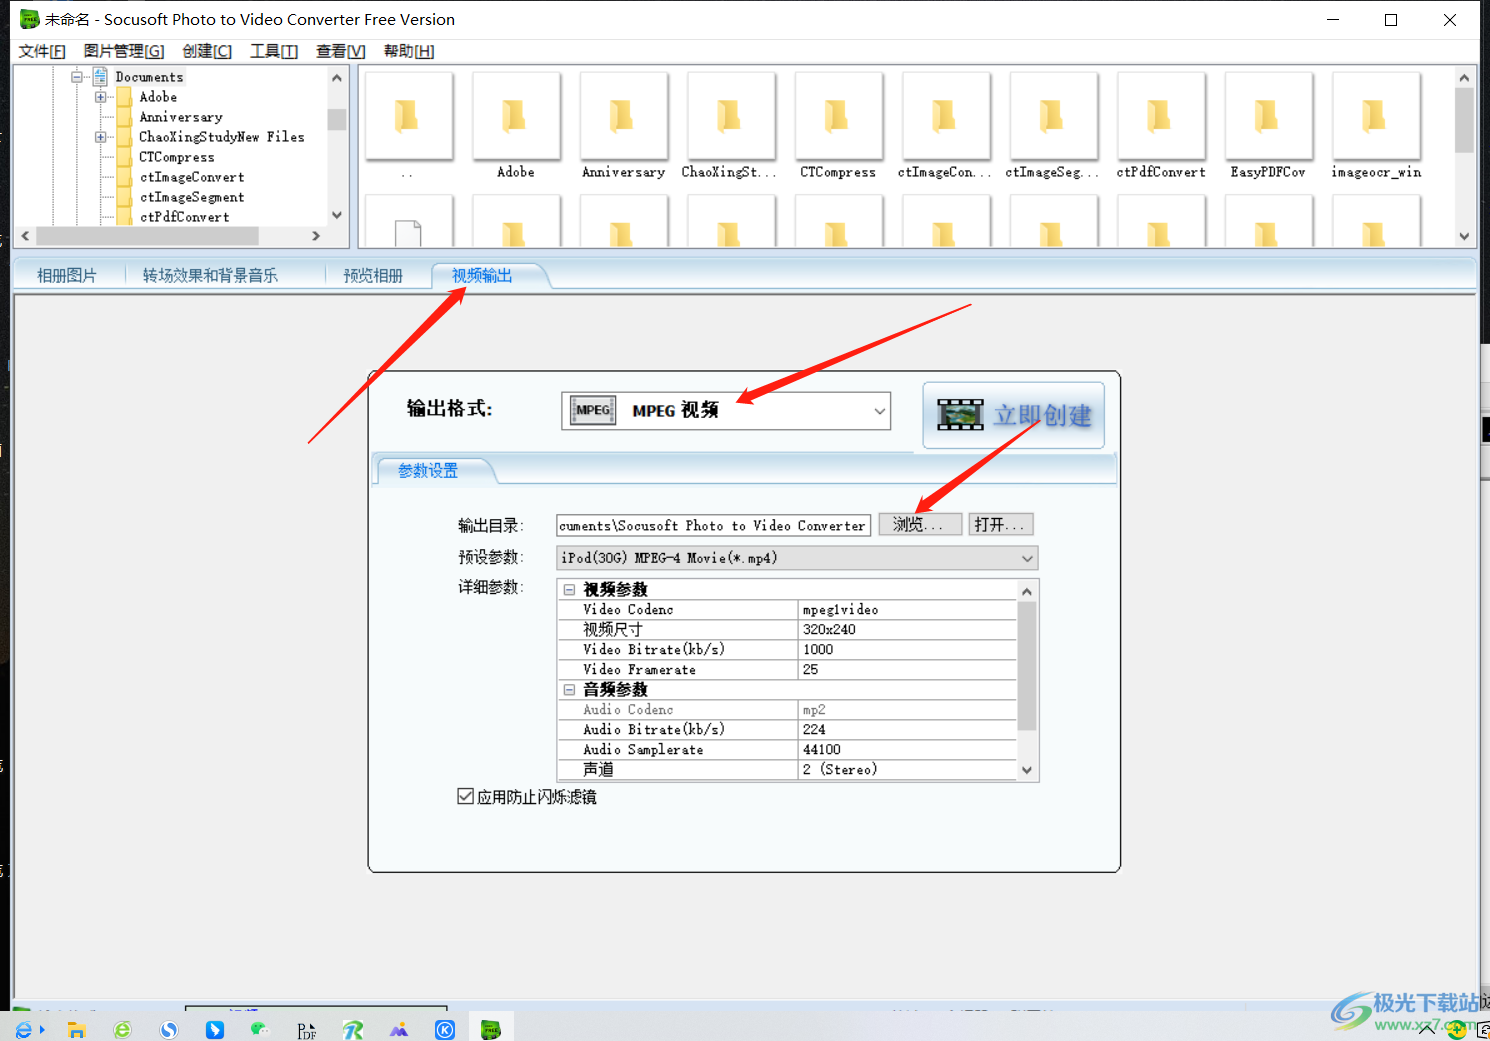1490x1041 pixels.
Task: Click the ctImageSeg... folder thumbnail
Action: point(1054,117)
